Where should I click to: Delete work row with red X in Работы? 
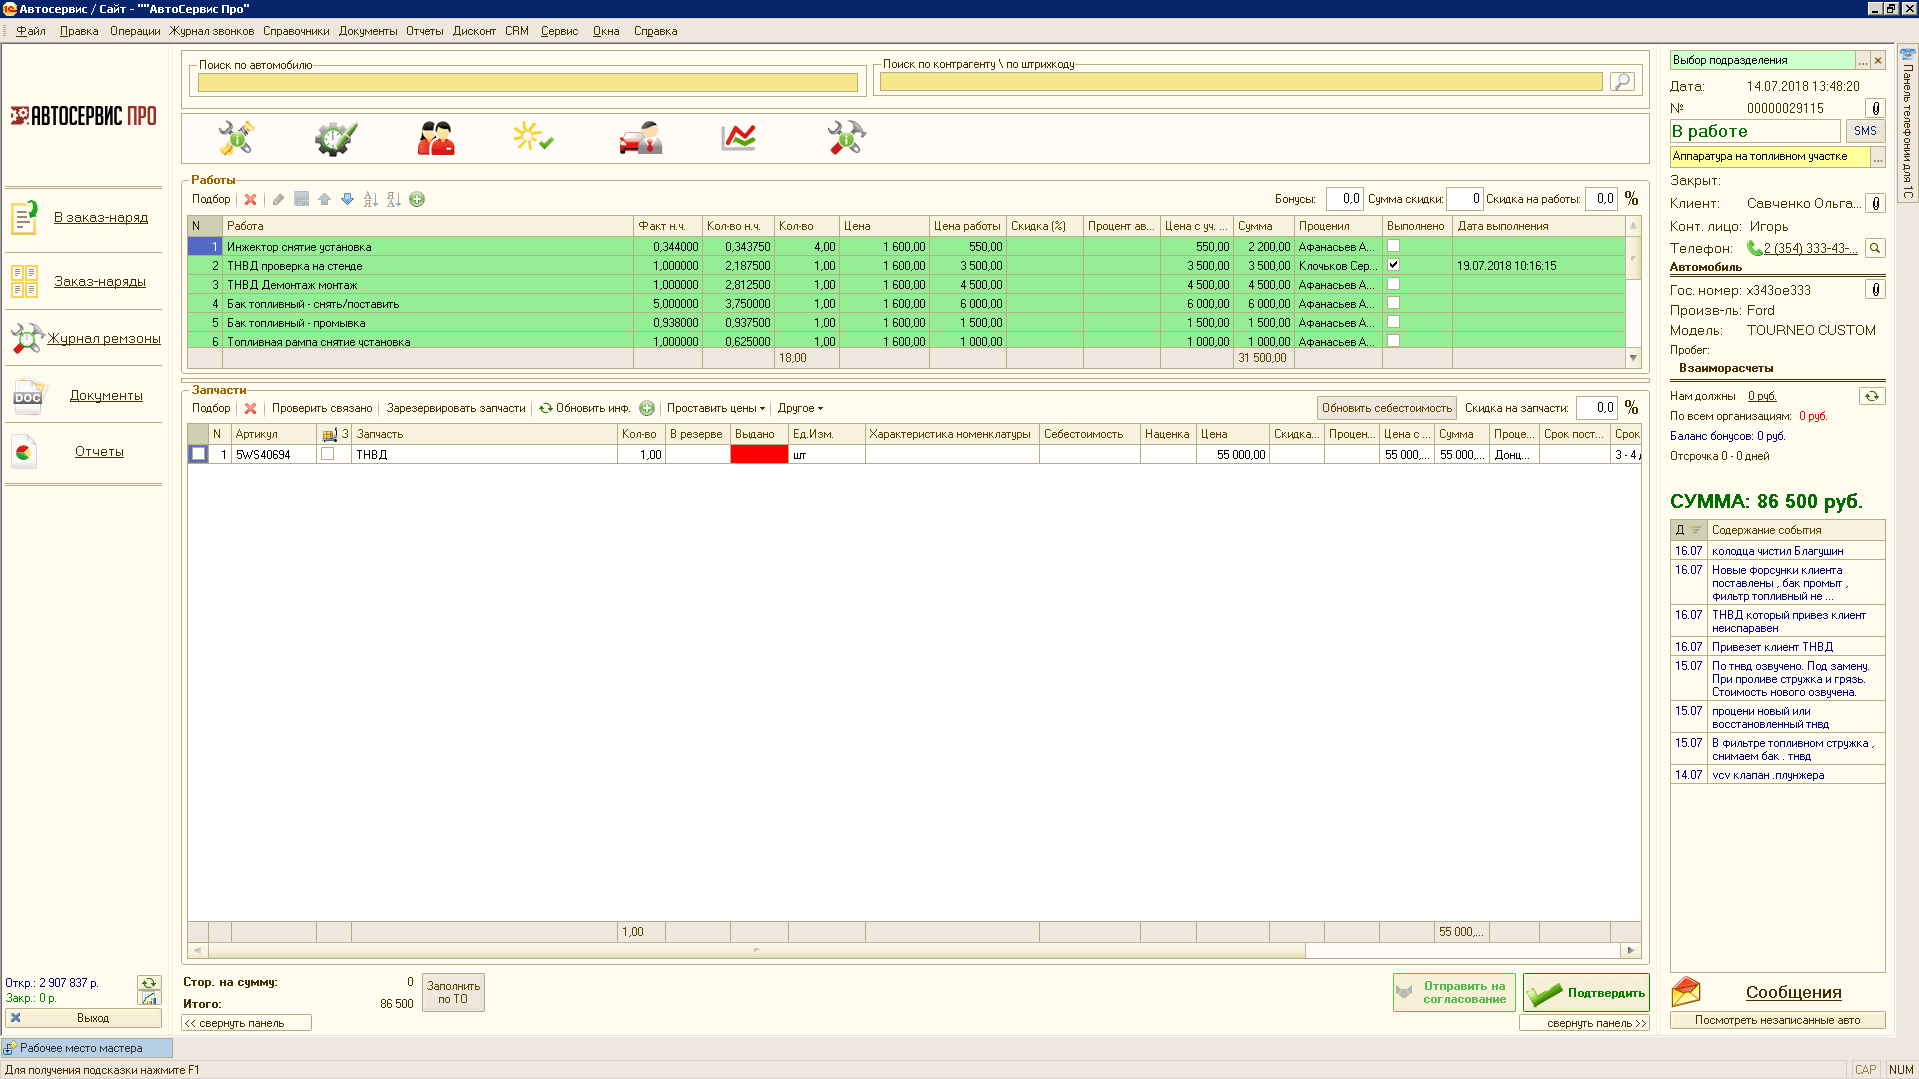[x=251, y=200]
